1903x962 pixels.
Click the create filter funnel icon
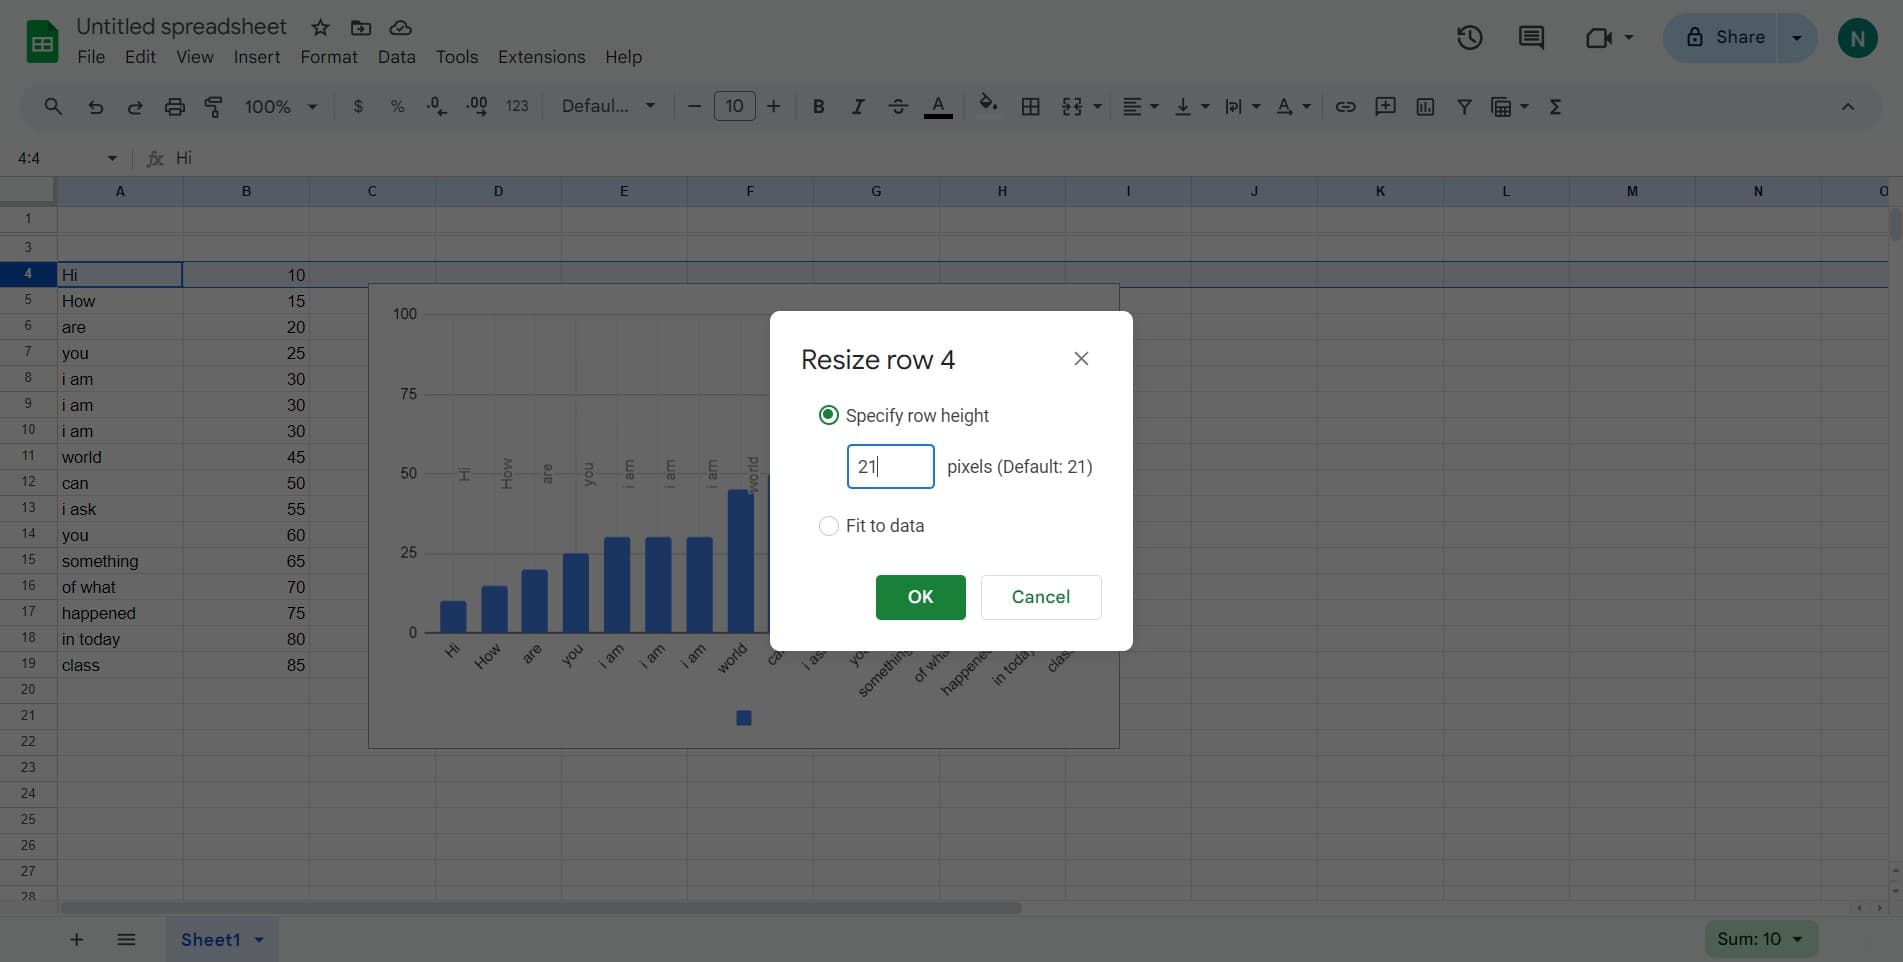(1464, 107)
